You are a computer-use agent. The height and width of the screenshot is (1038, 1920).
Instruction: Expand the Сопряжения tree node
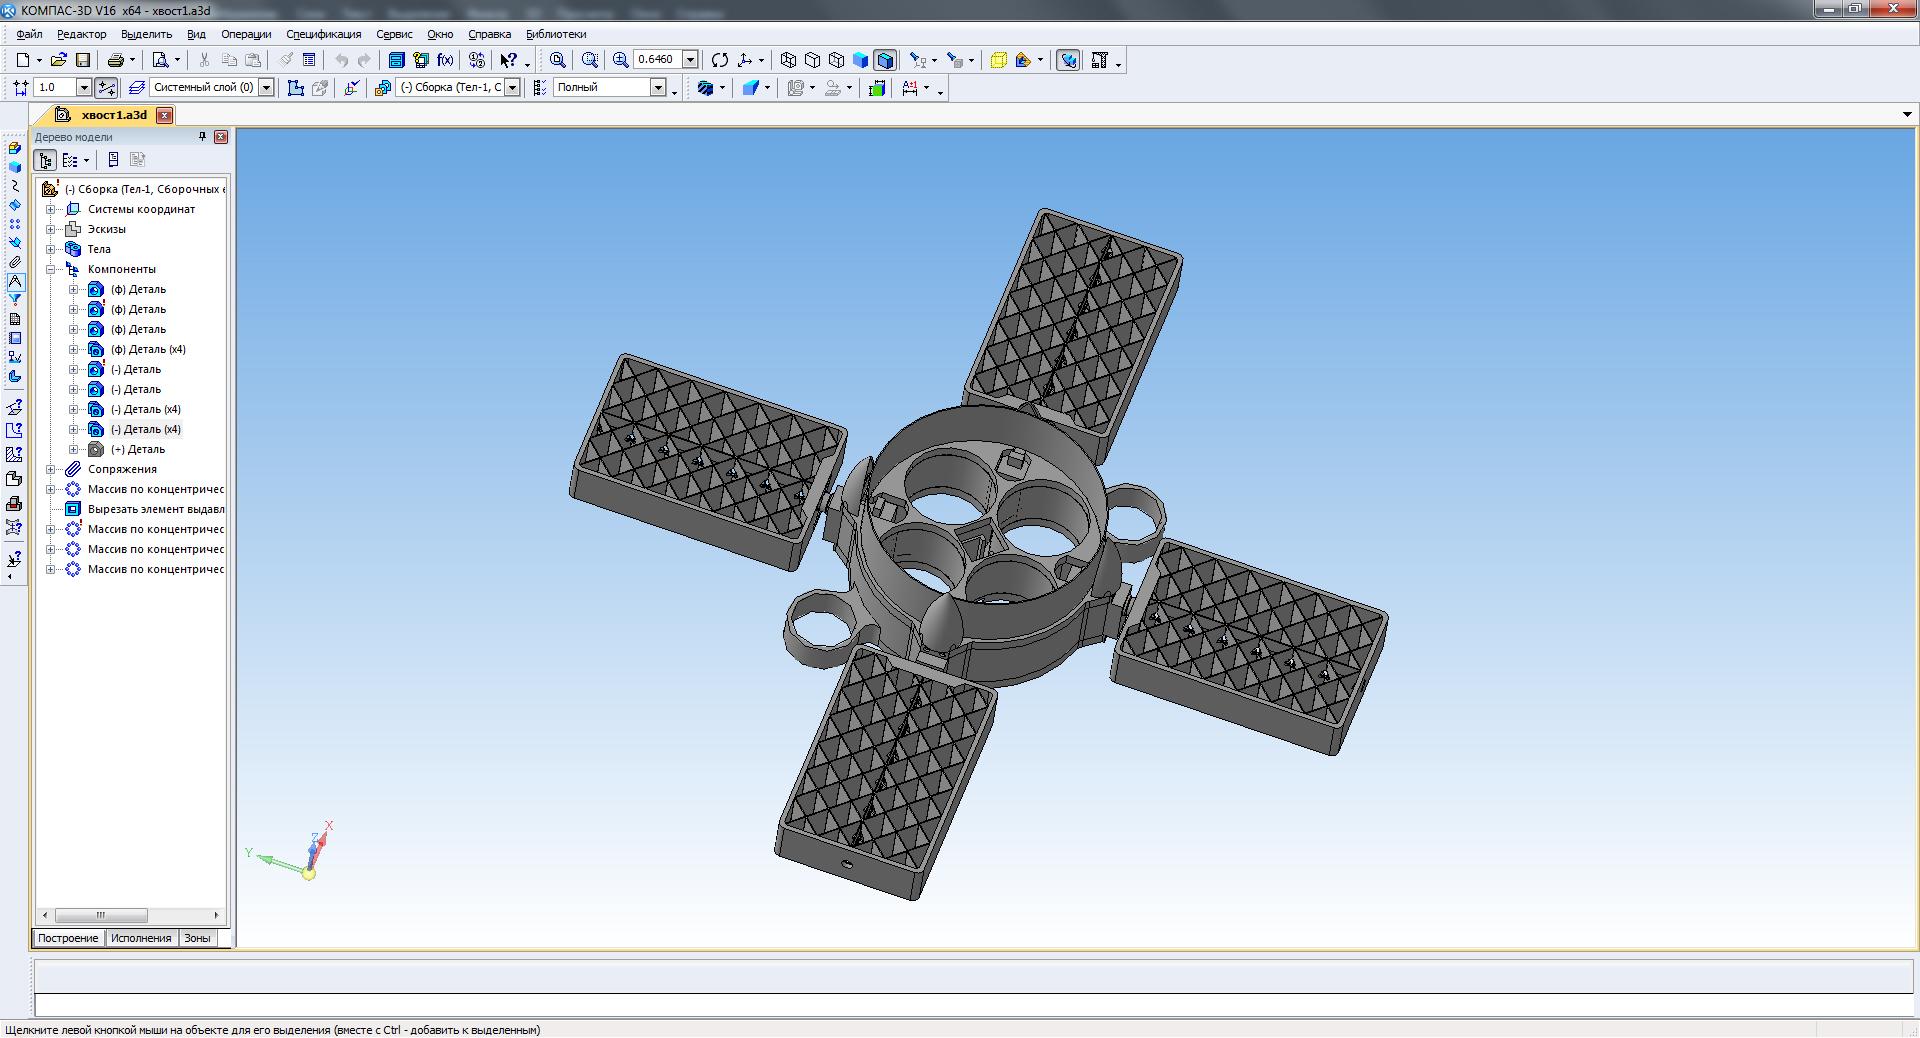[51, 469]
